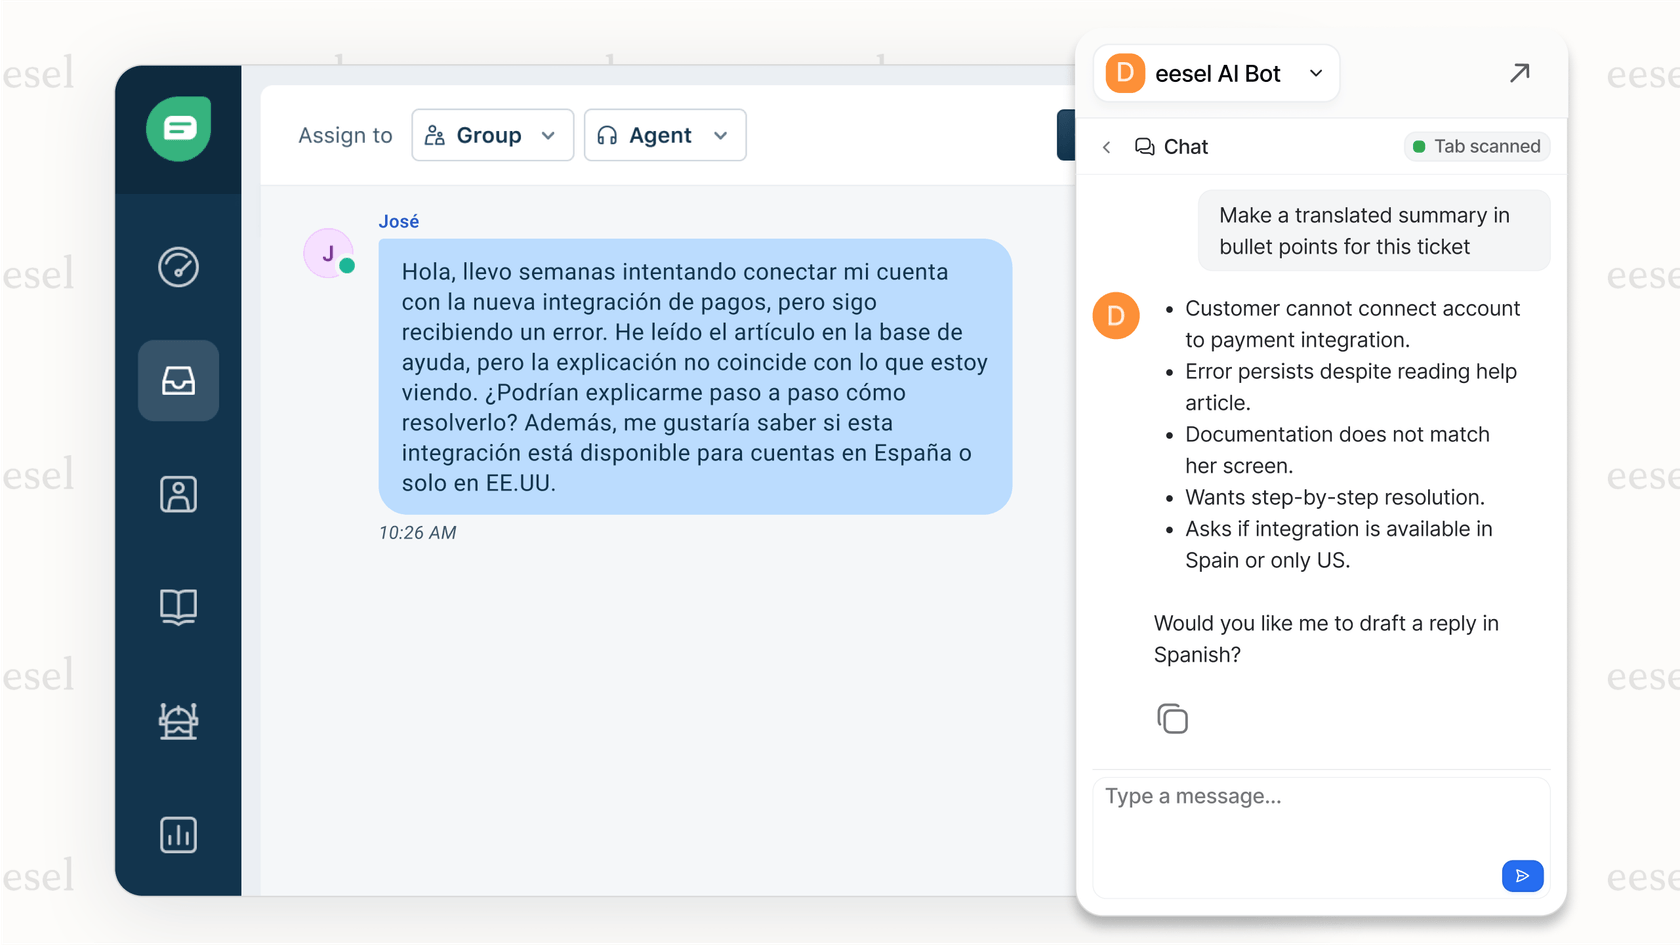Image resolution: width=1680 pixels, height=945 pixels.
Task: Select the dashboard speedometer icon
Action: 178,267
